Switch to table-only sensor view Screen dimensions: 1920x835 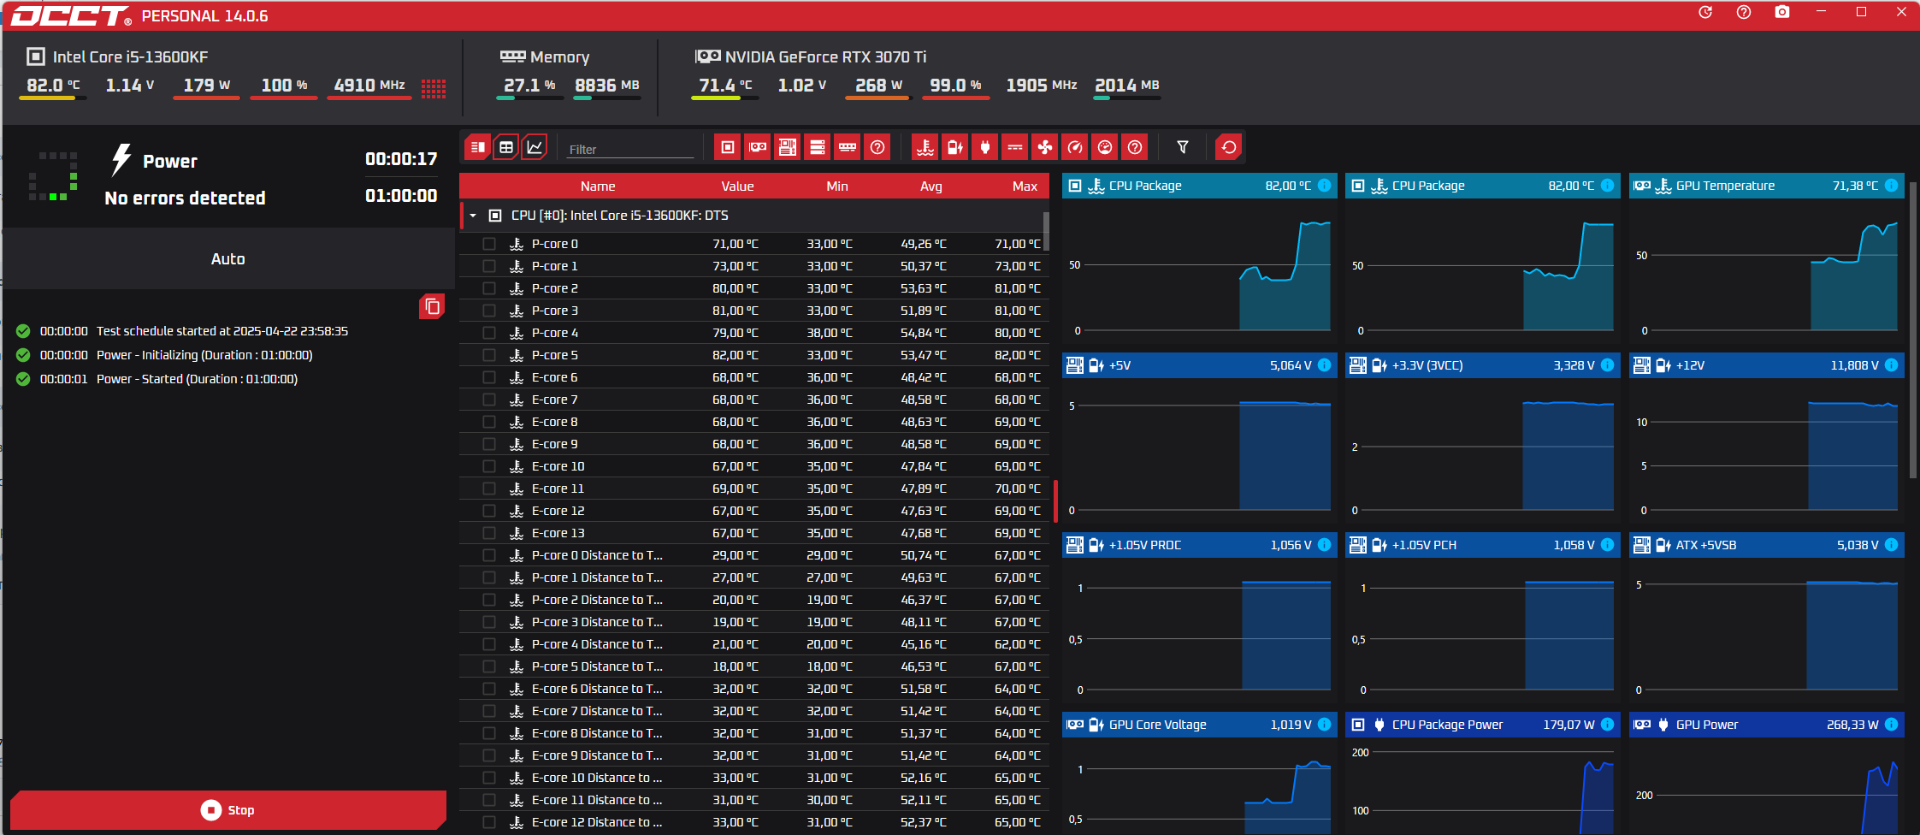(x=506, y=148)
